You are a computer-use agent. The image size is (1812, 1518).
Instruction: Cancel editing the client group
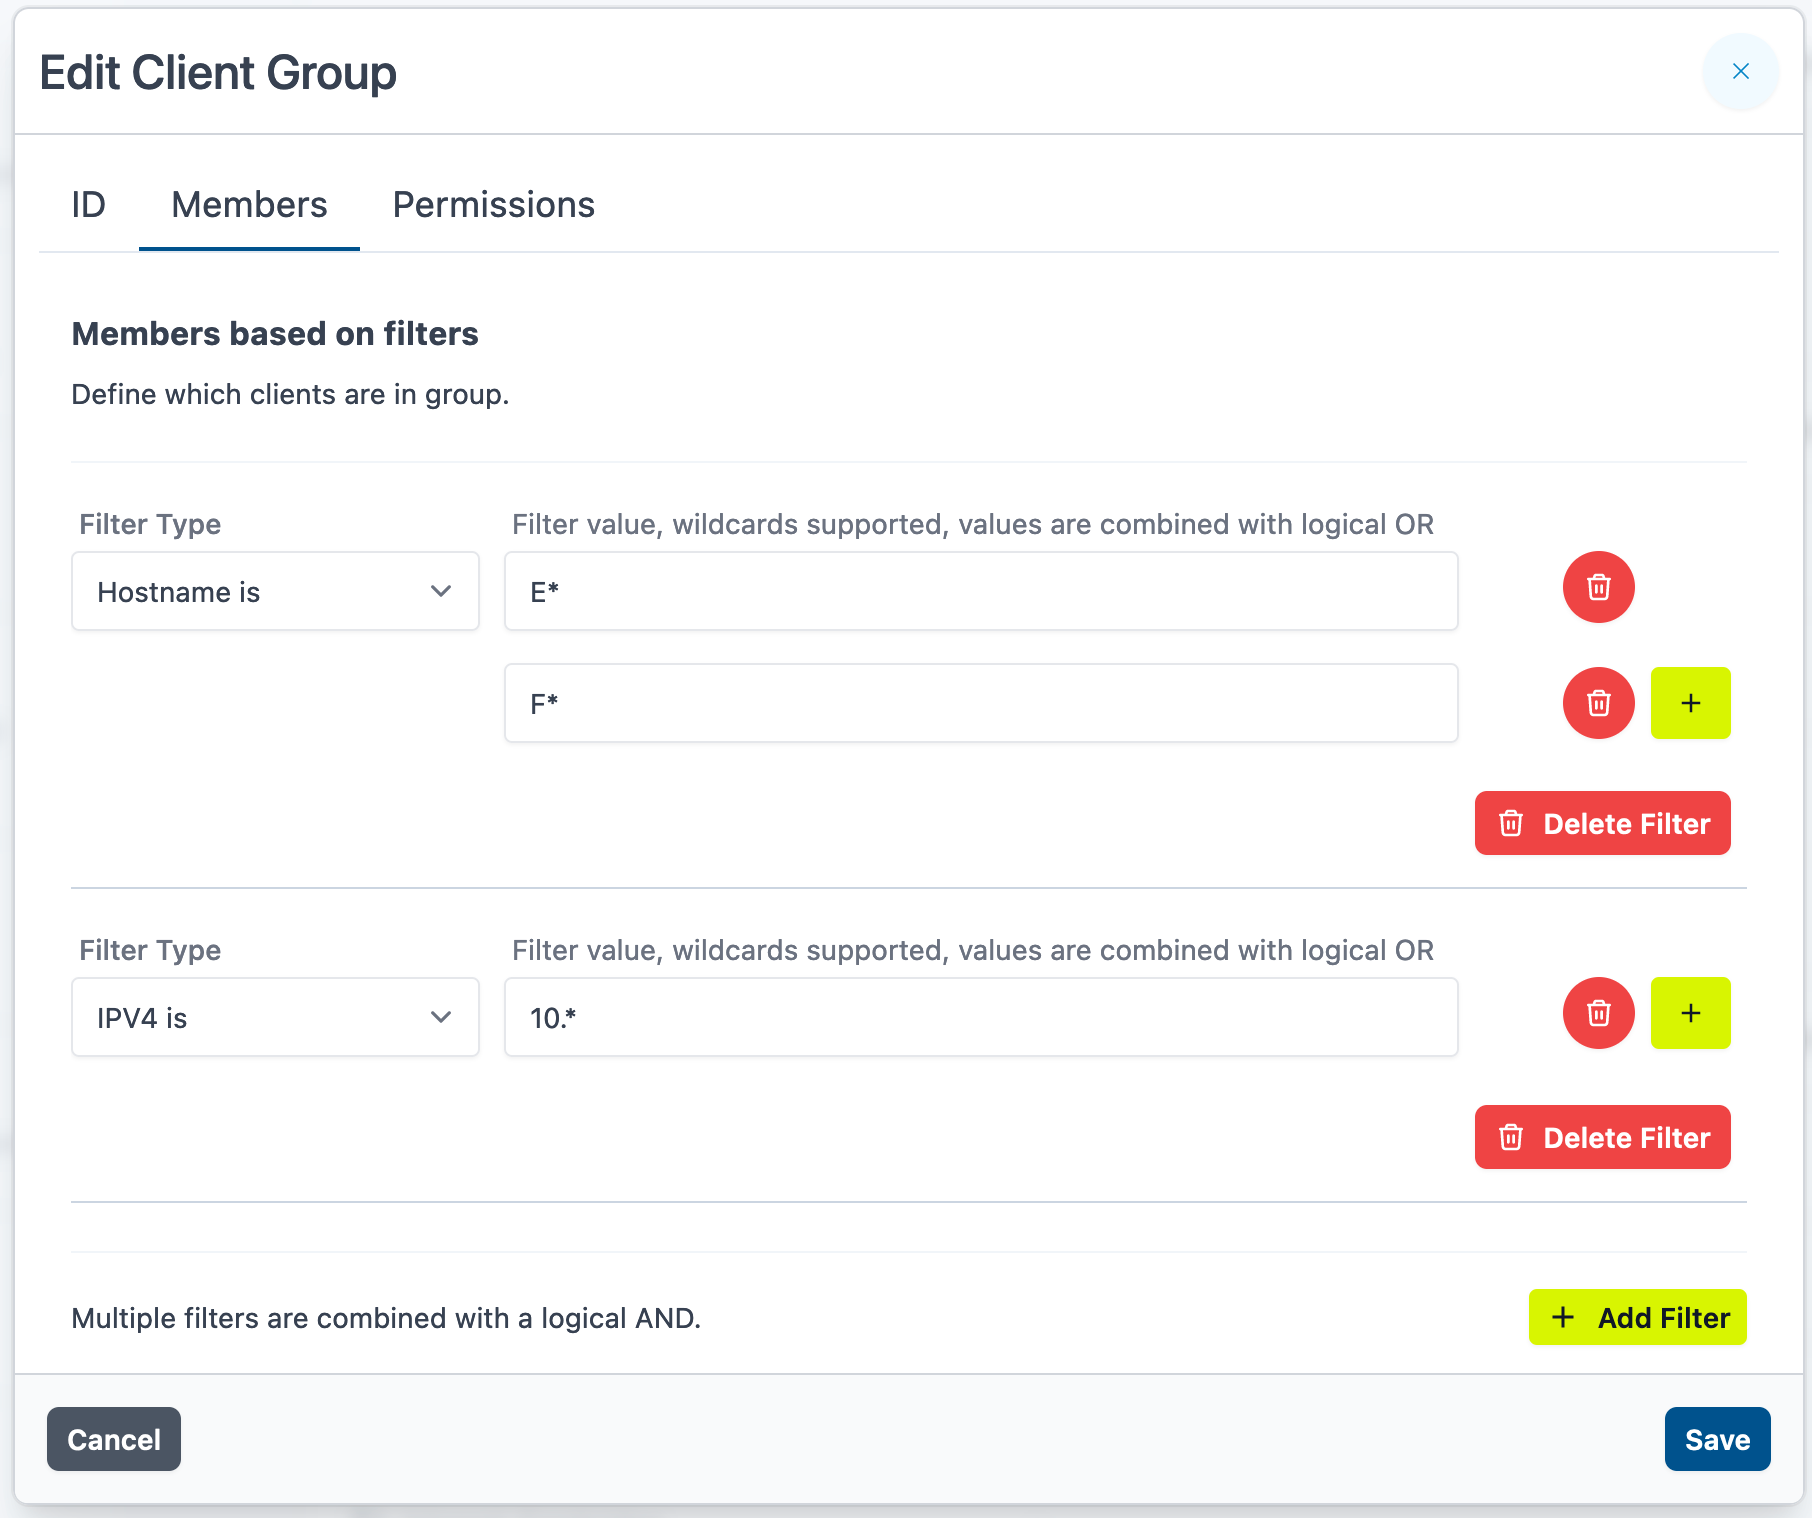coord(114,1439)
